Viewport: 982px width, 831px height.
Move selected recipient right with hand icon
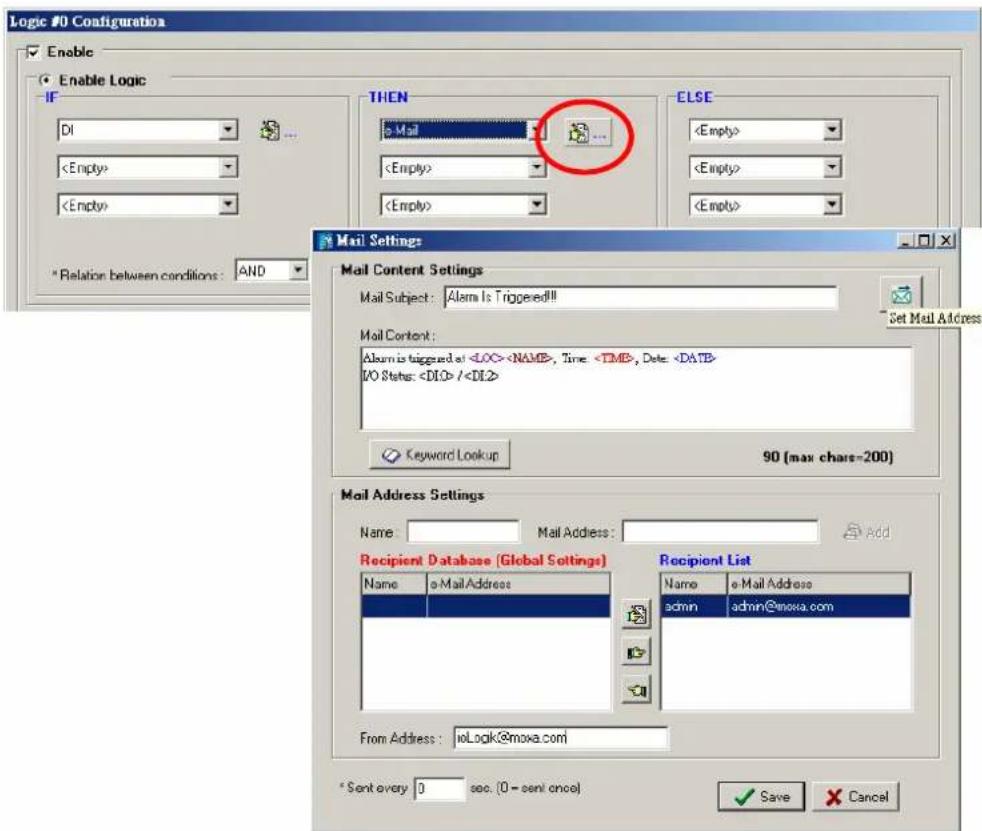point(636,653)
